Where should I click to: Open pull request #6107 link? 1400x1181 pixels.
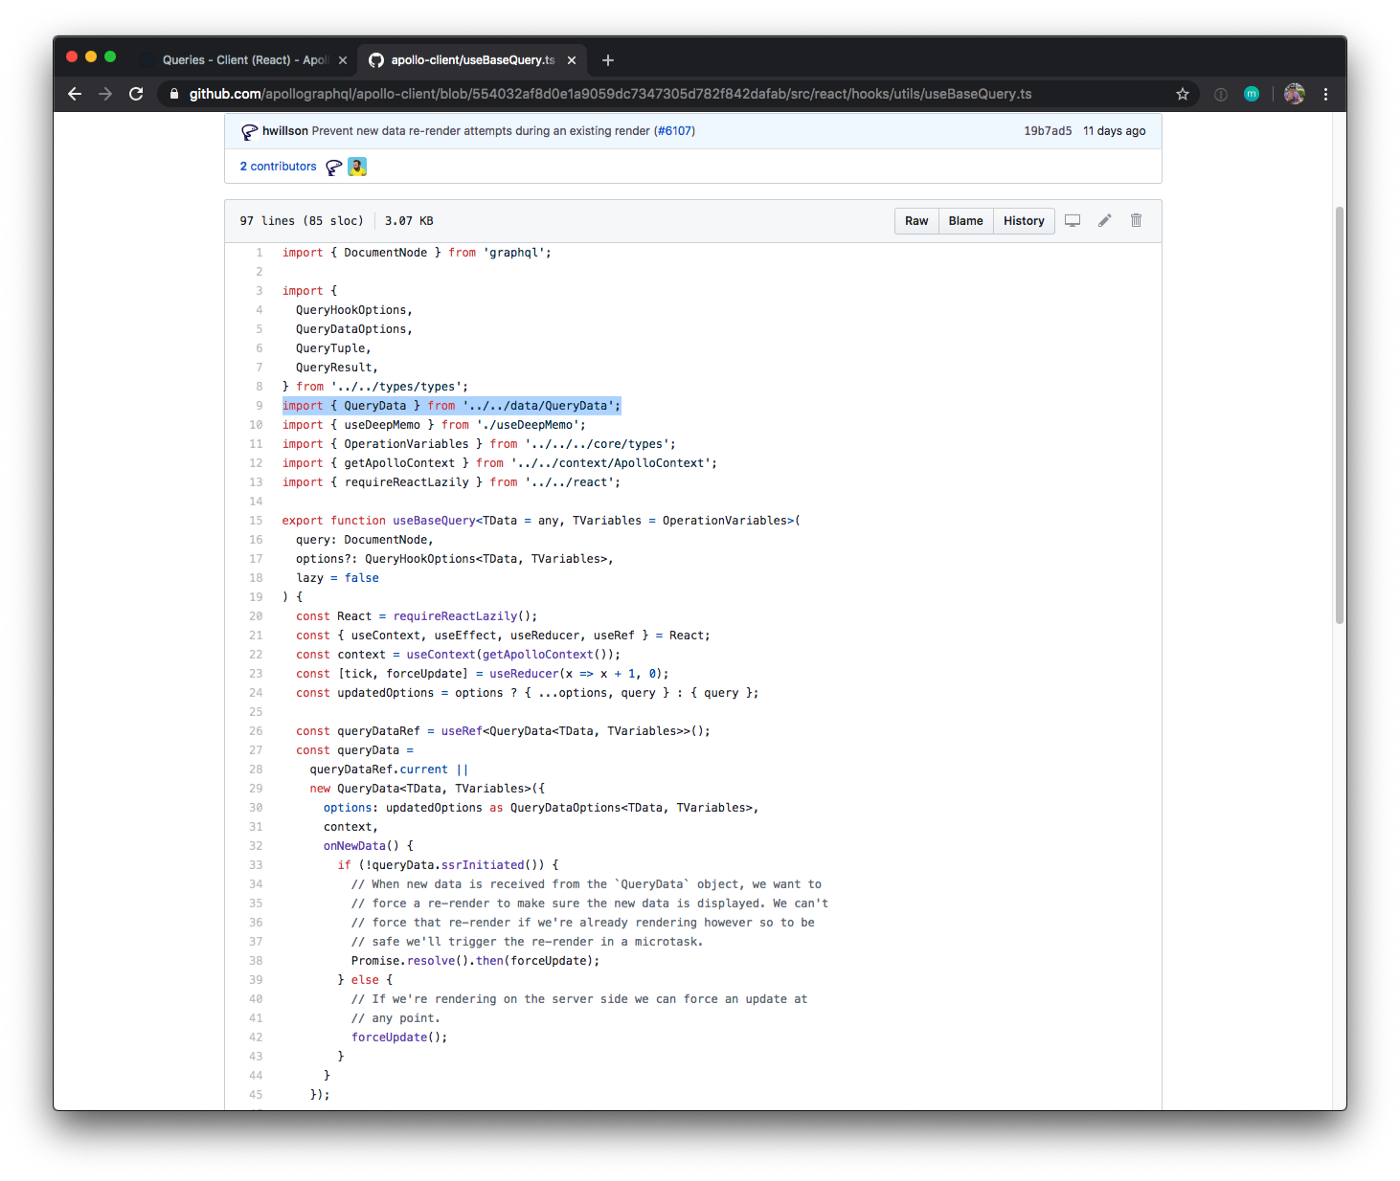pos(675,131)
